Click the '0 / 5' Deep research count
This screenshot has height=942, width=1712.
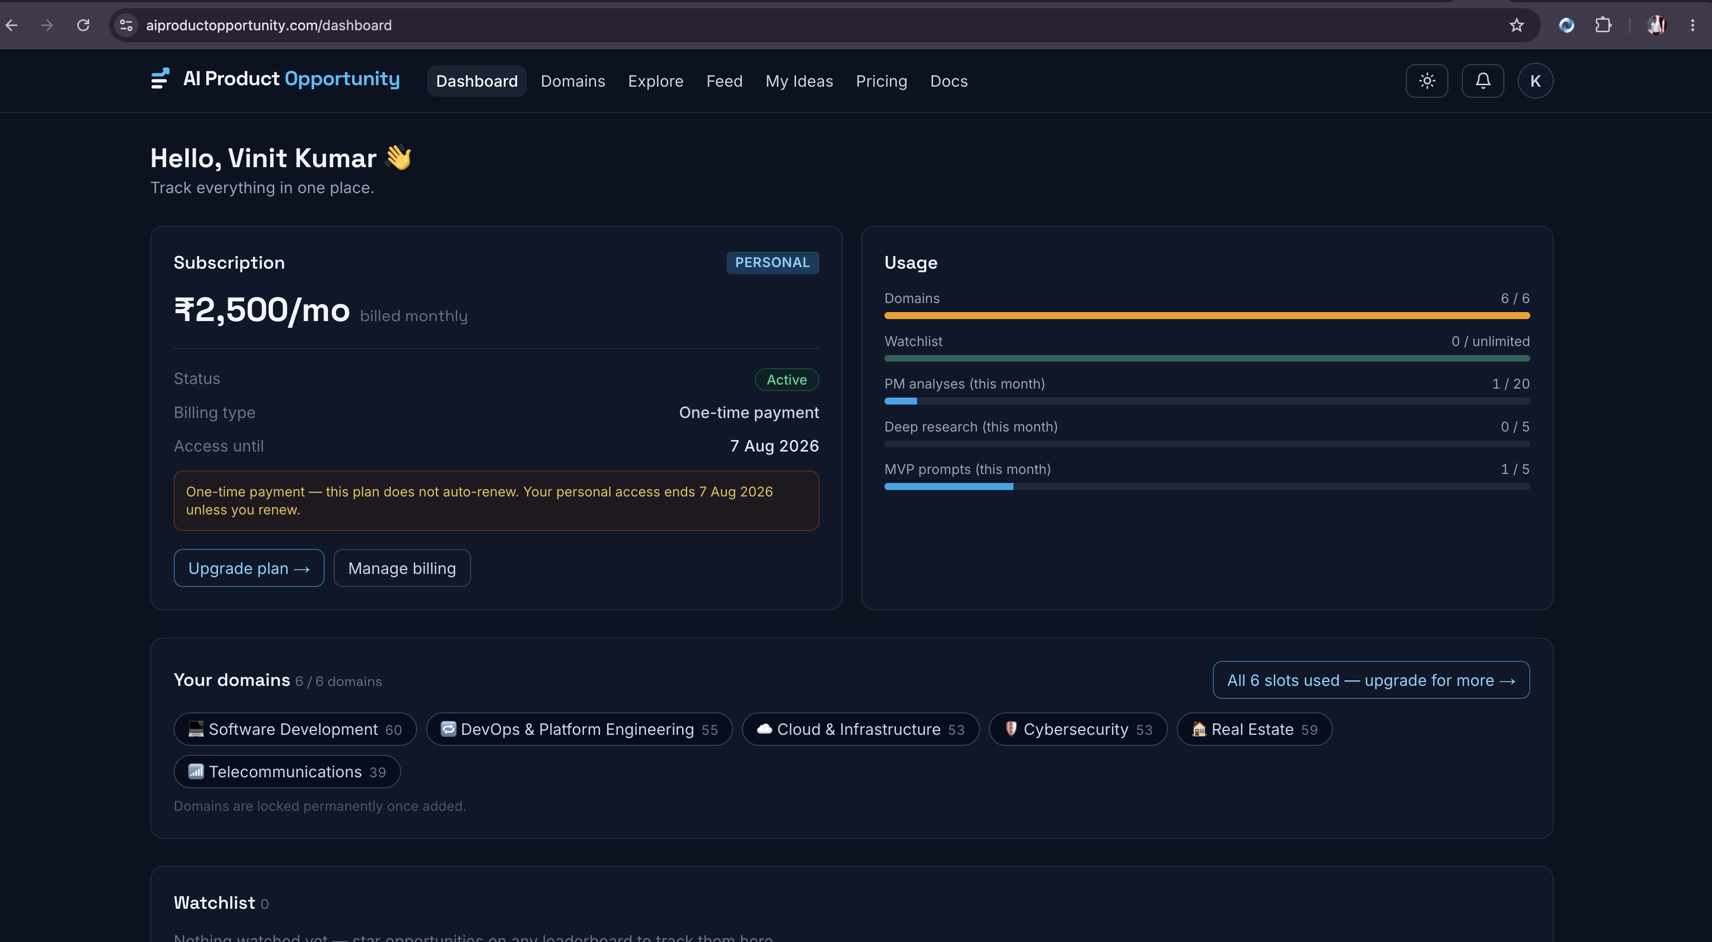[x=1515, y=427]
